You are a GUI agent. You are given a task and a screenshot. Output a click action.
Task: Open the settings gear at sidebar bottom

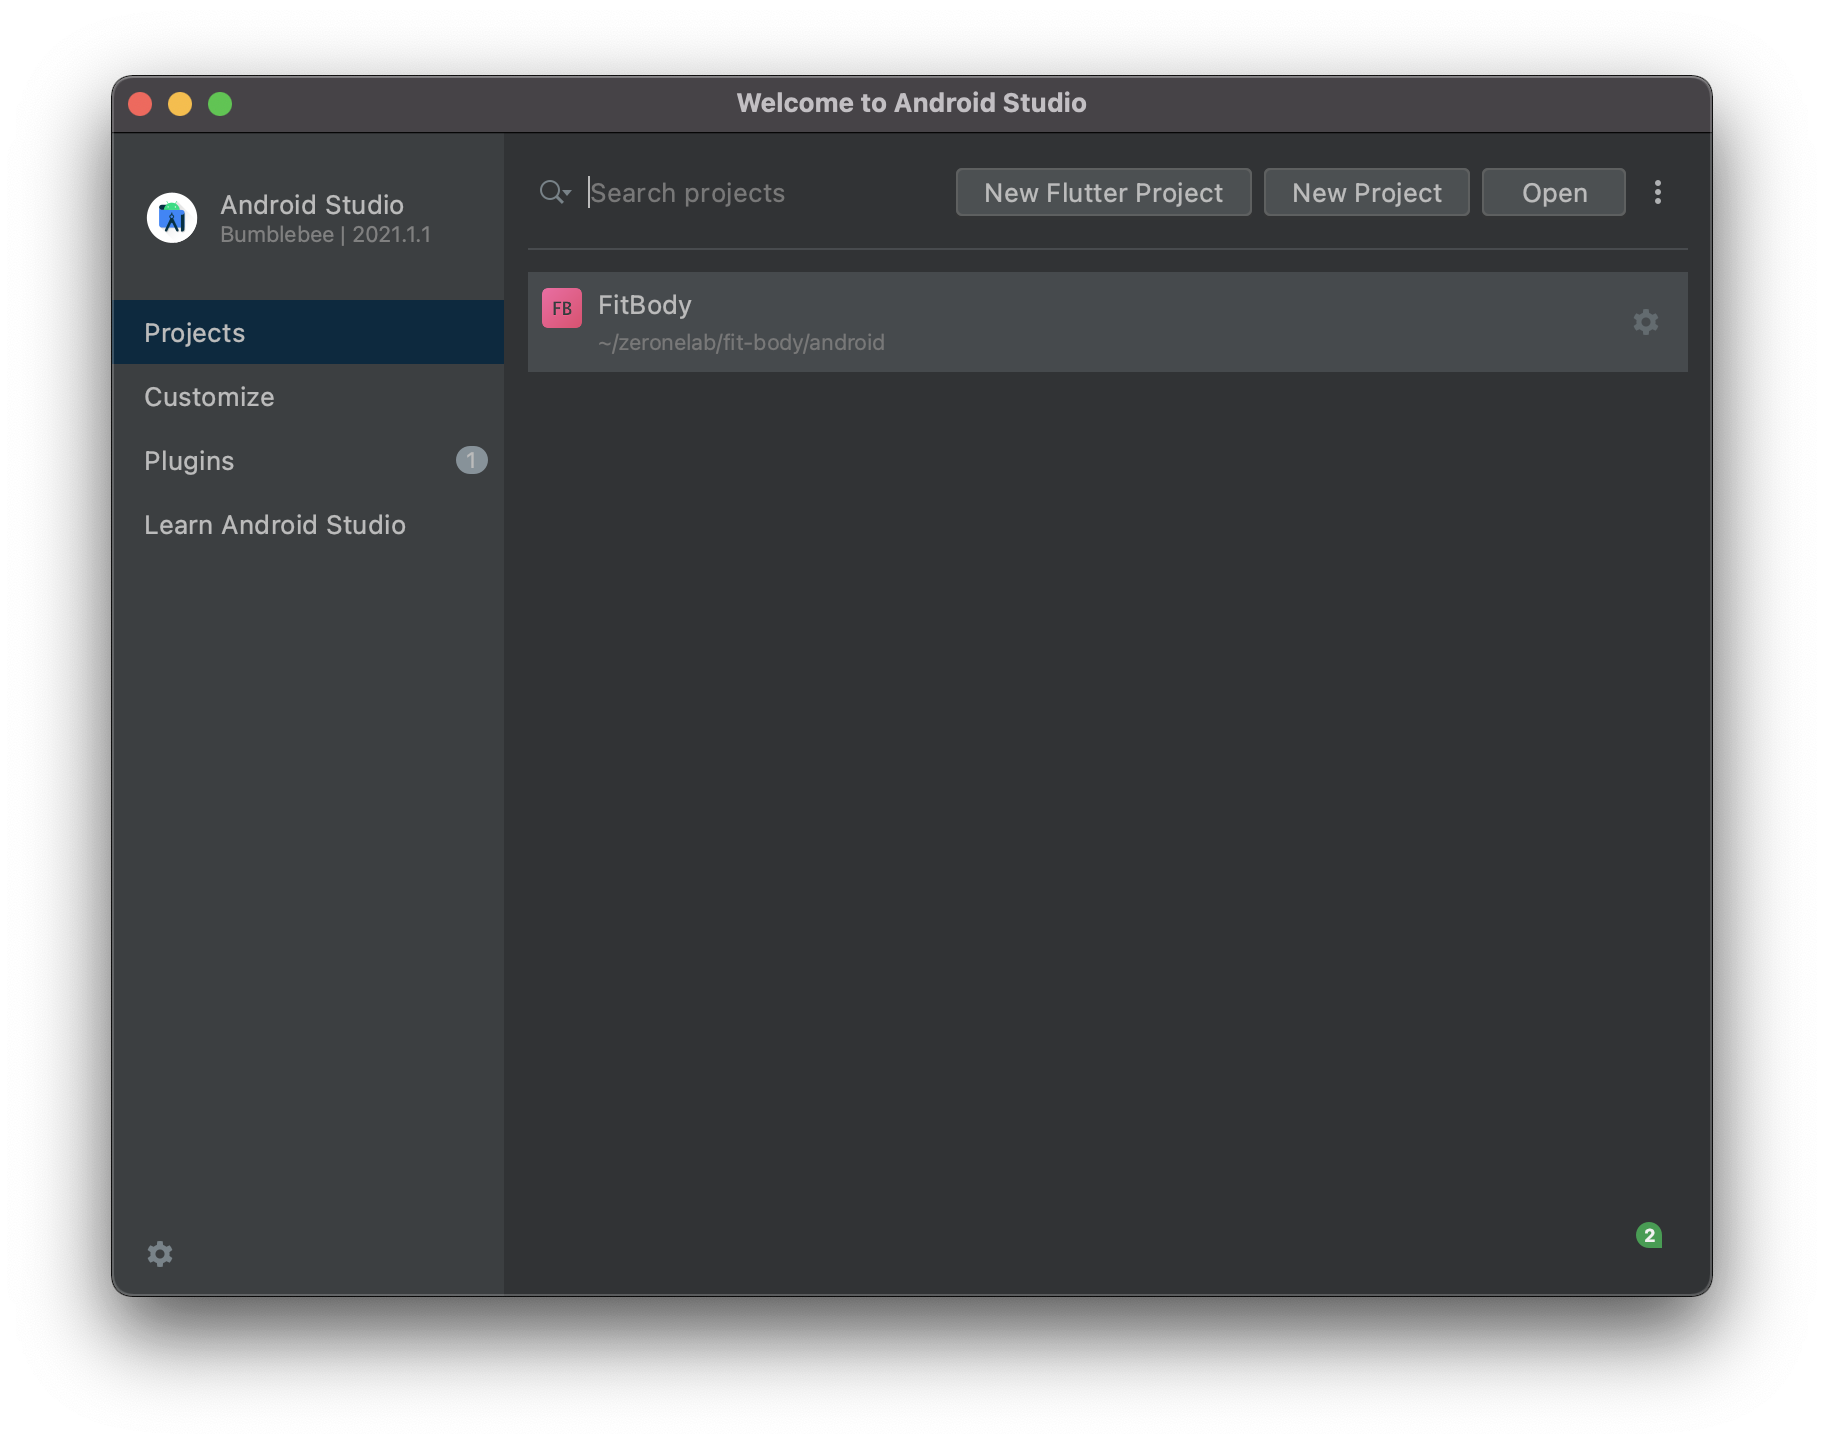point(160,1254)
